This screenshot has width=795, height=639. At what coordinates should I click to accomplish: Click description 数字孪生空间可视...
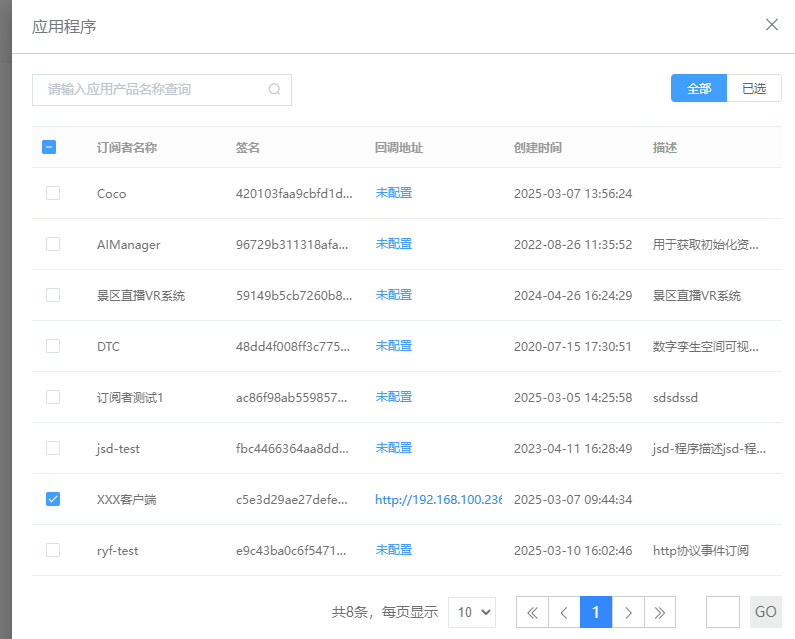[x=706, y=346]
